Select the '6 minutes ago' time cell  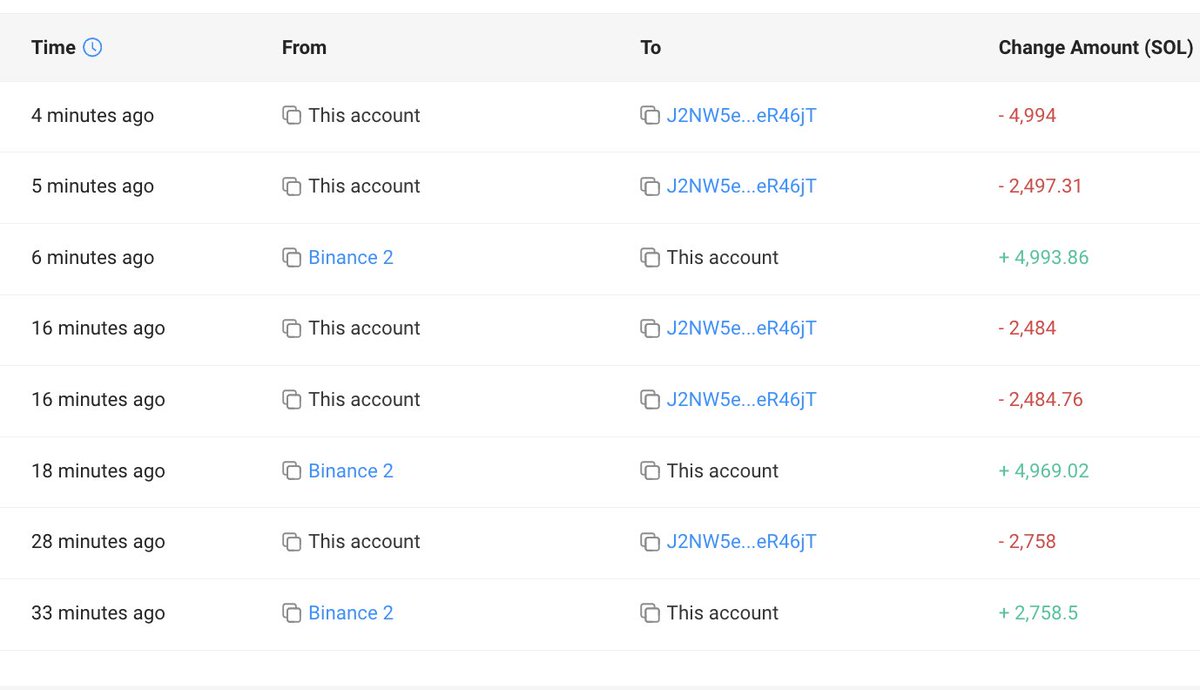[92, 258]
